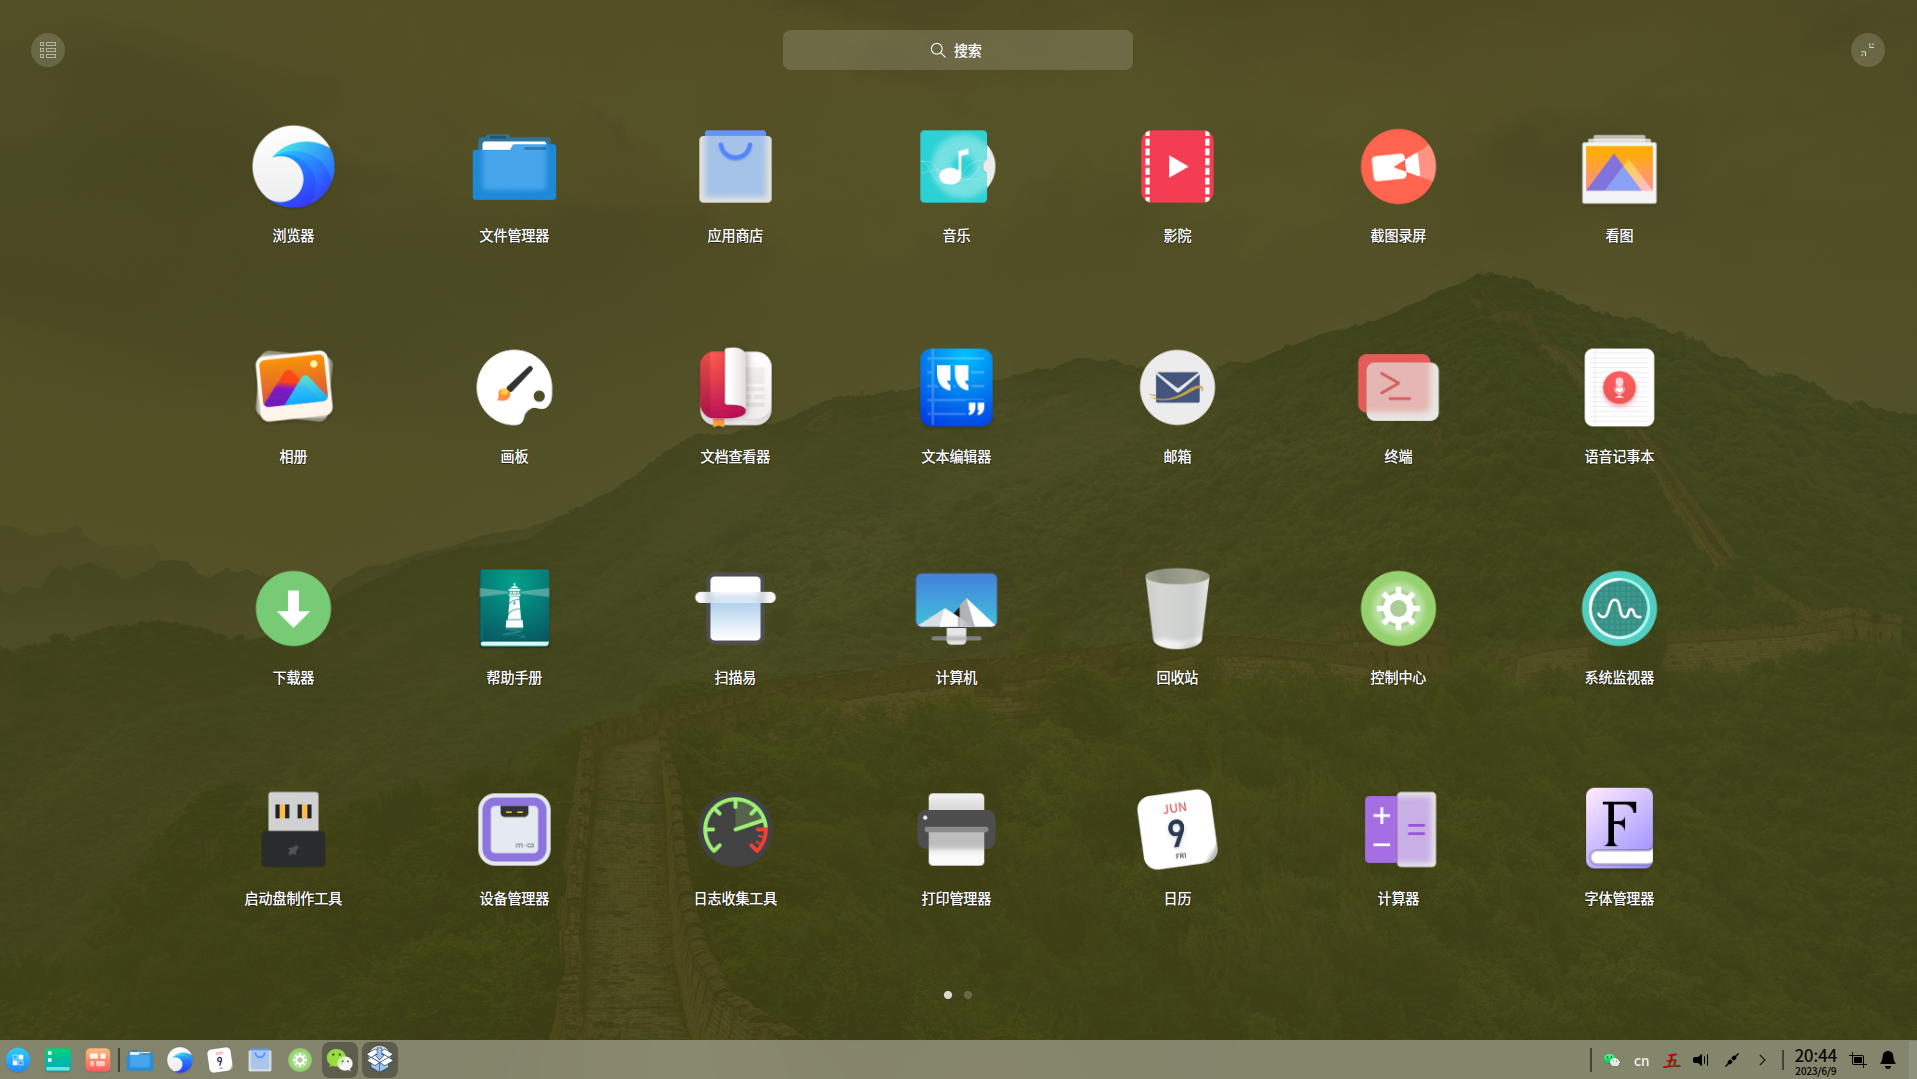Open the volume control in the system tray

click(x=1701, y=1060)
